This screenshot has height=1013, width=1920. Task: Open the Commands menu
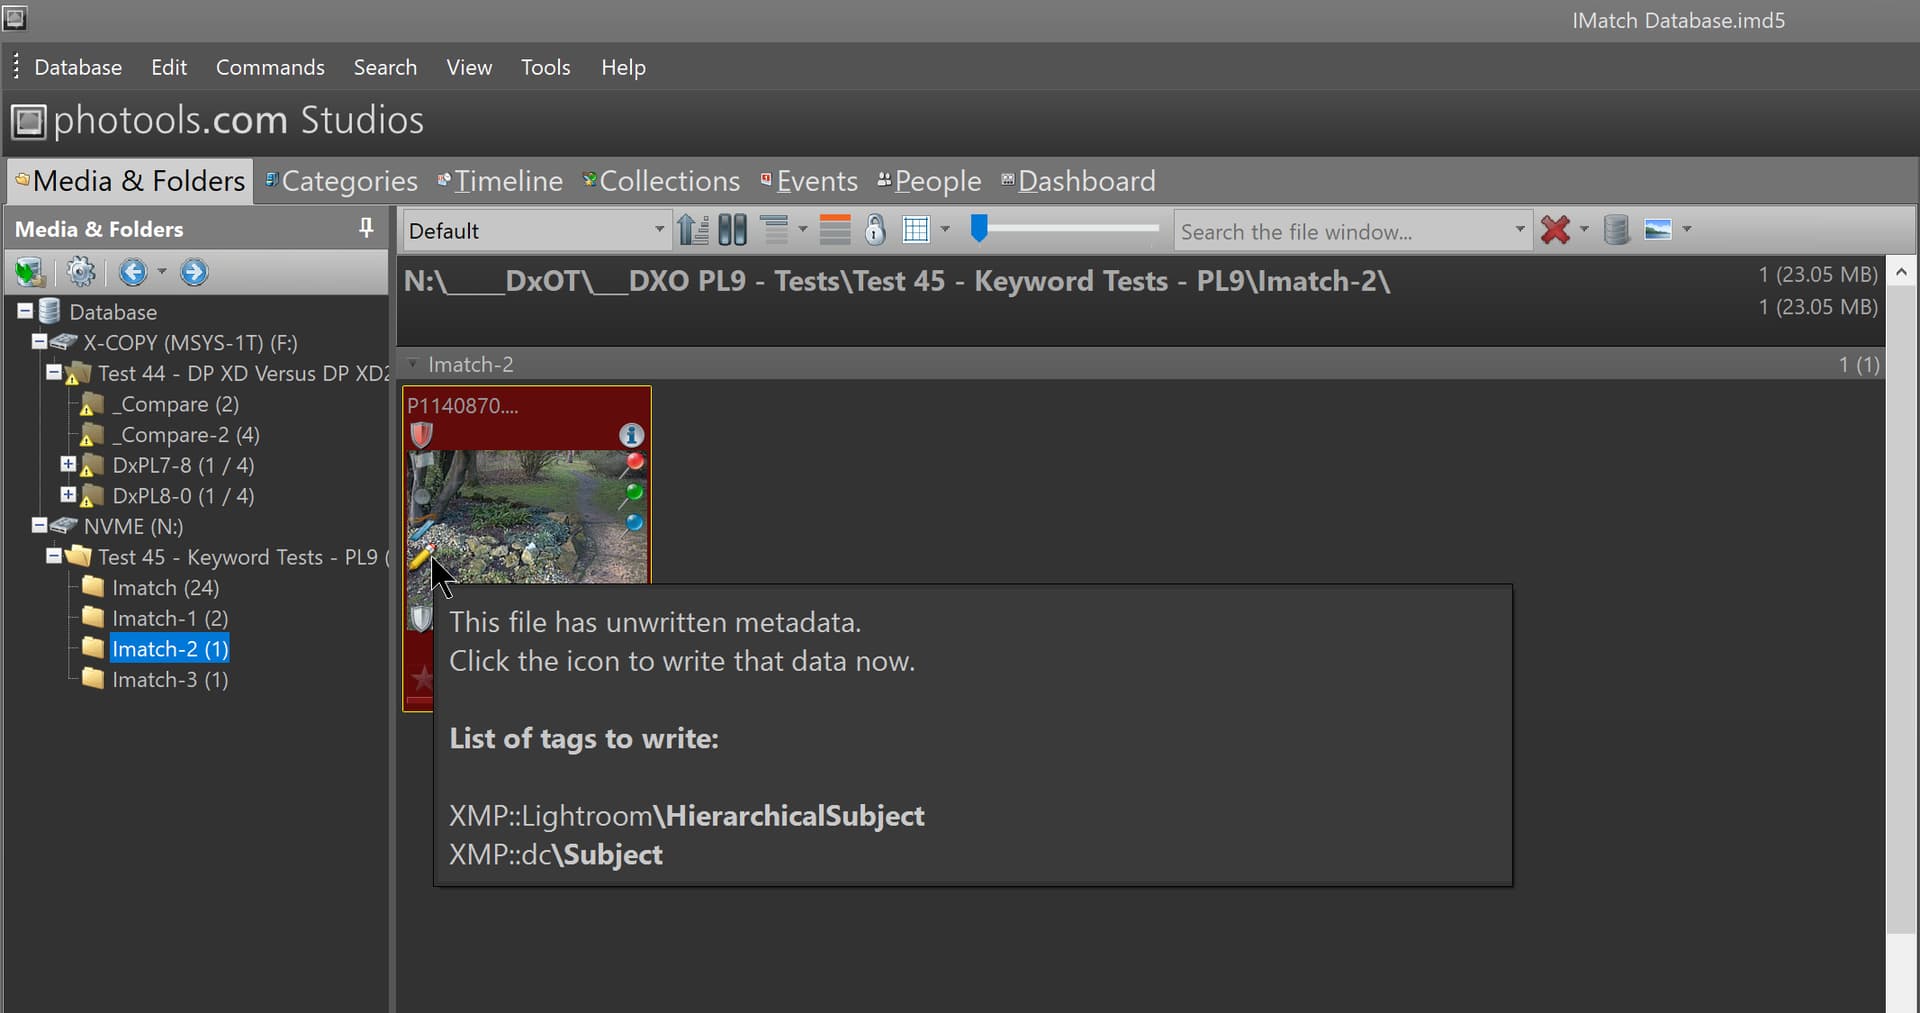pyautogui.click(x=270, y=67)
